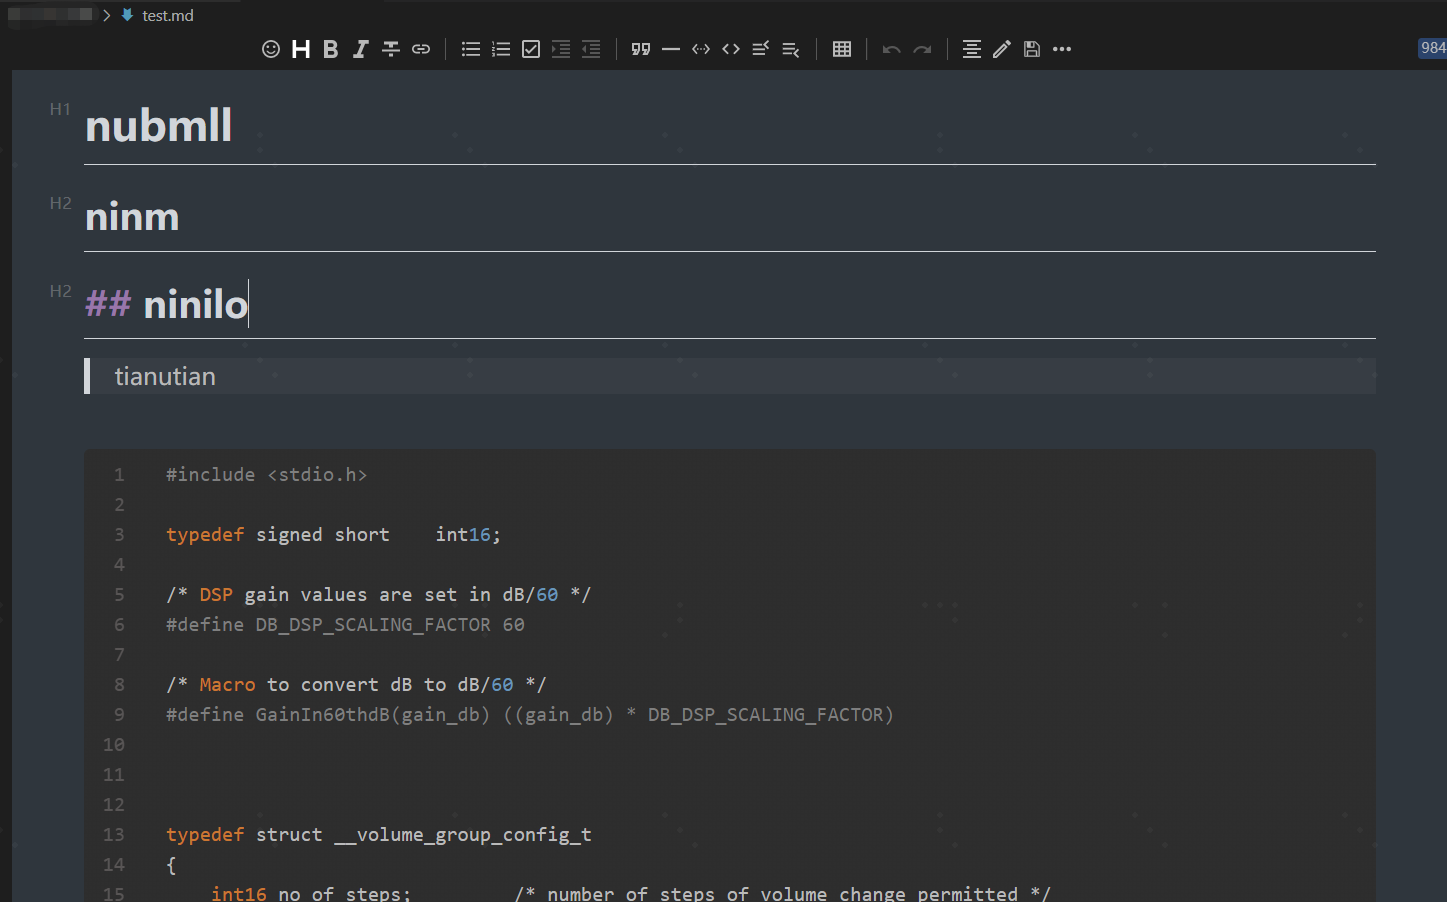Place the cursor in heading ninm
The height and width of the screenshot is (902, 1447).
(132, 216)
